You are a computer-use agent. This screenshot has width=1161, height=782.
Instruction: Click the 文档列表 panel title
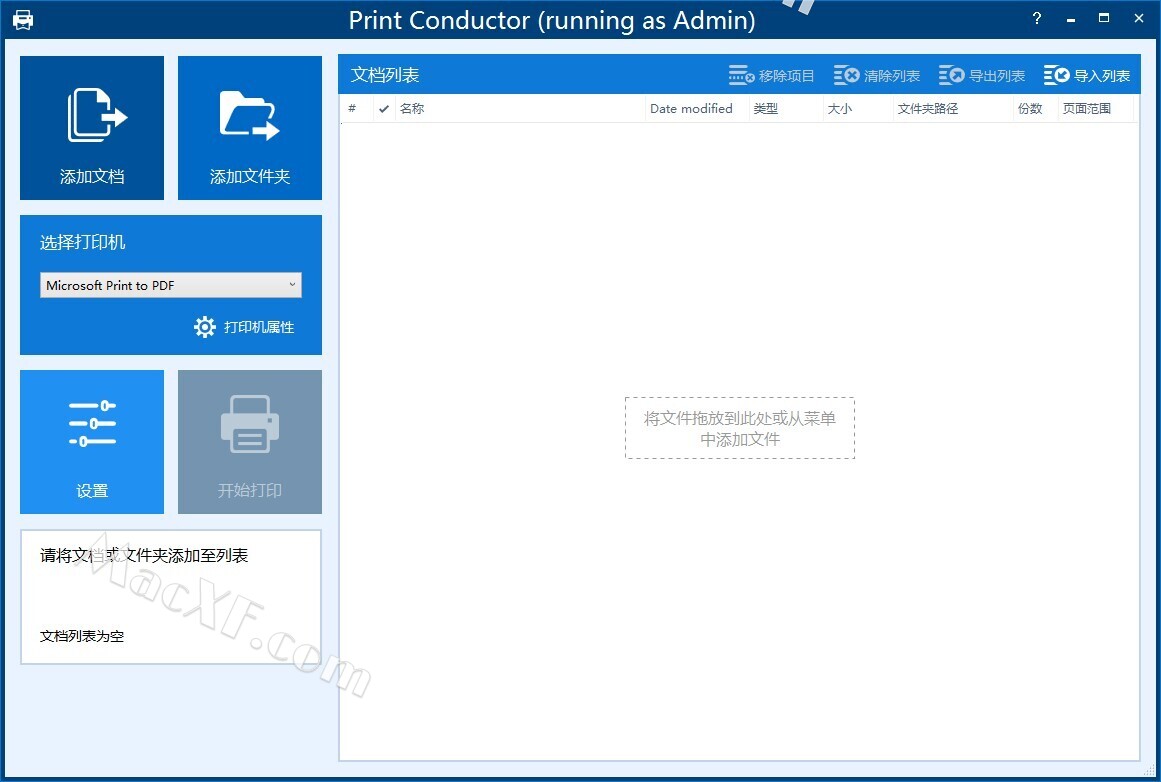(x=385, y=75)
